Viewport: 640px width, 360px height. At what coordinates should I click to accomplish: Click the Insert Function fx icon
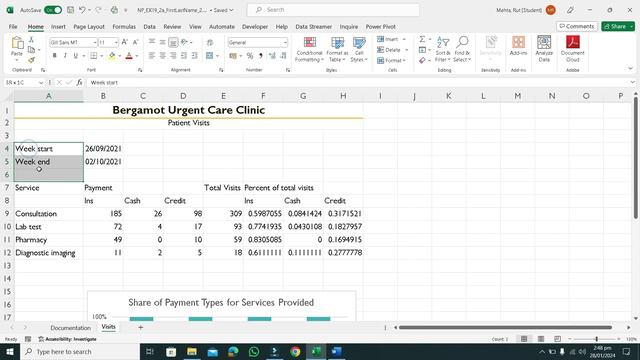coord(80,82)
